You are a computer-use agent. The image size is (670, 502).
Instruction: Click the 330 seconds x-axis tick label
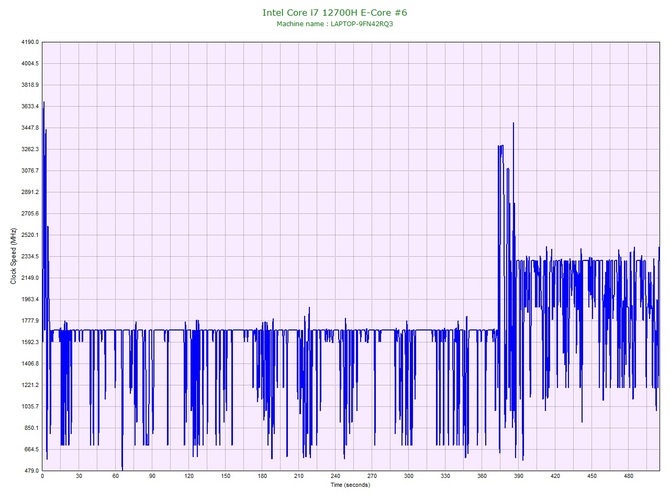pyautogui.click(x=446, y=476)
